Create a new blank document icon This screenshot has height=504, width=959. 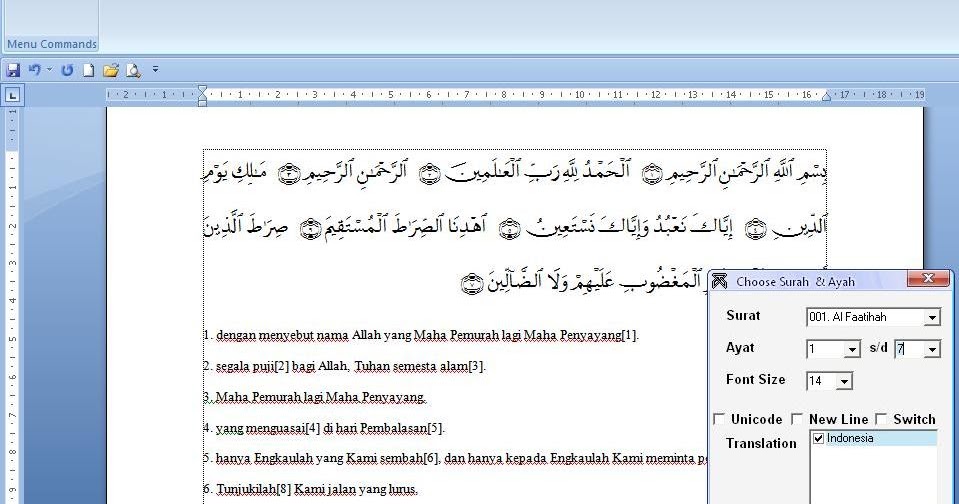[89, 70]
